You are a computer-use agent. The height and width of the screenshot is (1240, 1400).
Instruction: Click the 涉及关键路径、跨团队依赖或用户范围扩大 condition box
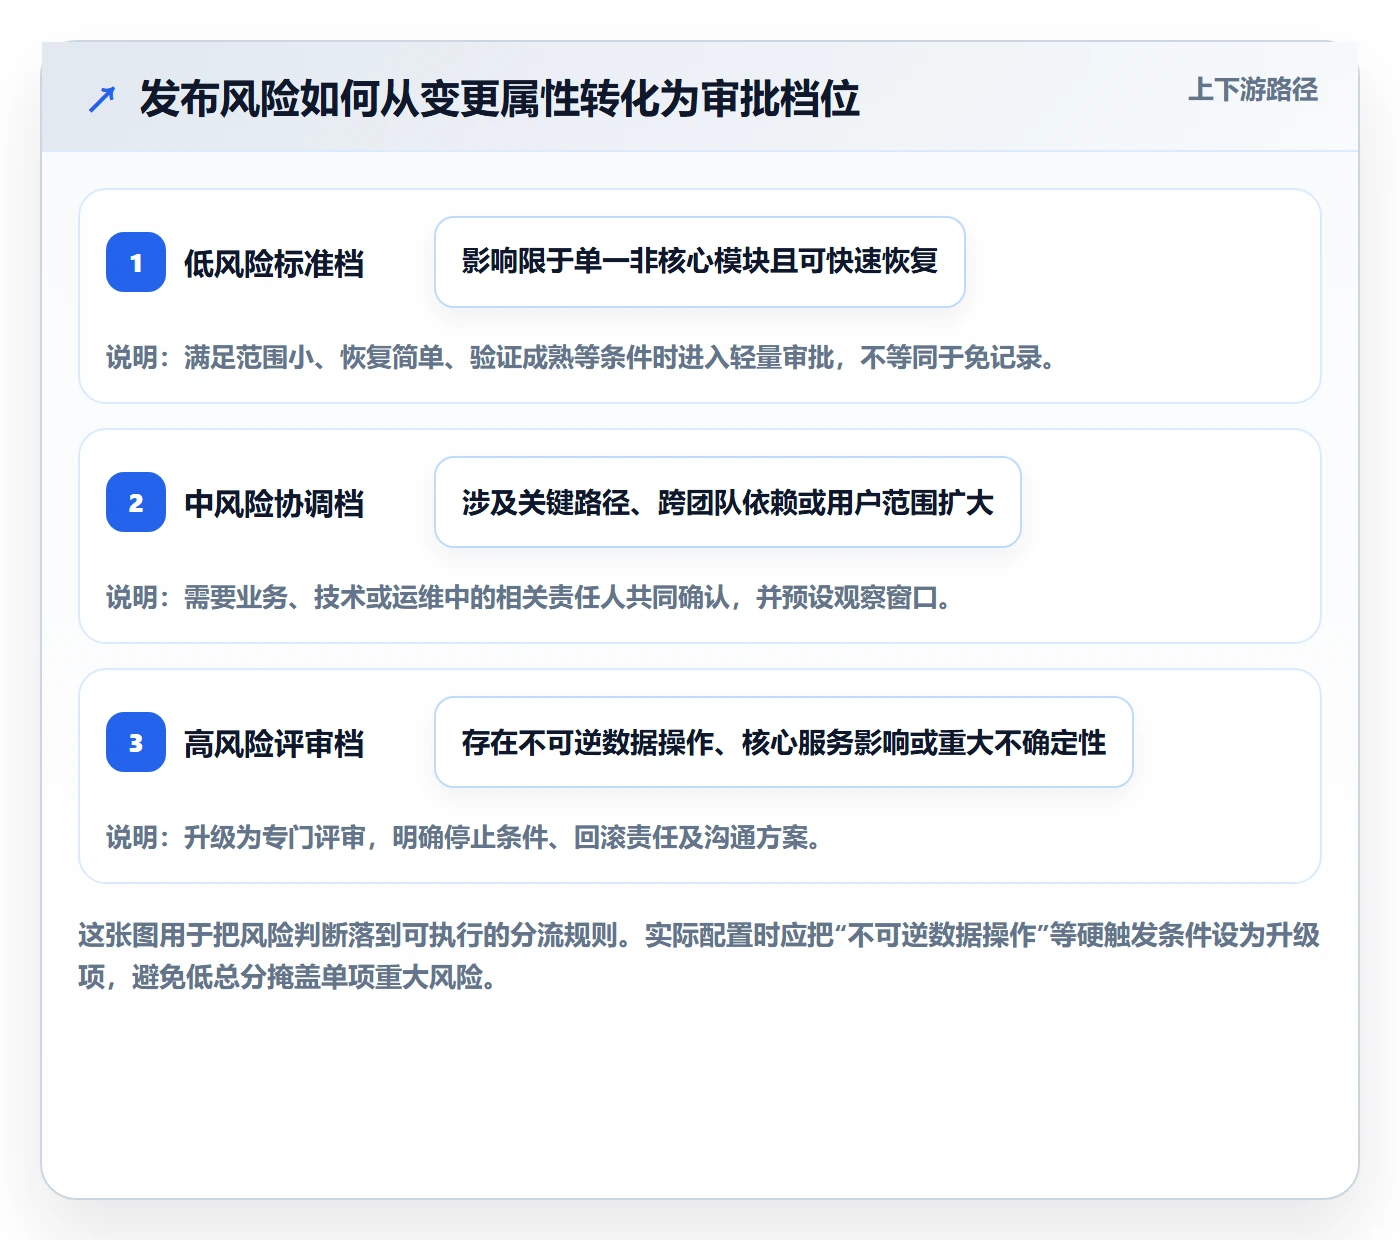(x=728, y=502)
